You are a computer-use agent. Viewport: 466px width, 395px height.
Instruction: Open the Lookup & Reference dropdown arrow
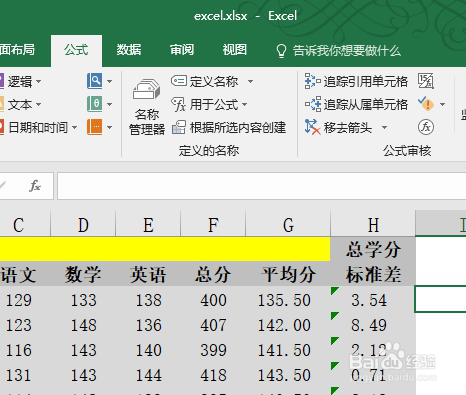109,81
